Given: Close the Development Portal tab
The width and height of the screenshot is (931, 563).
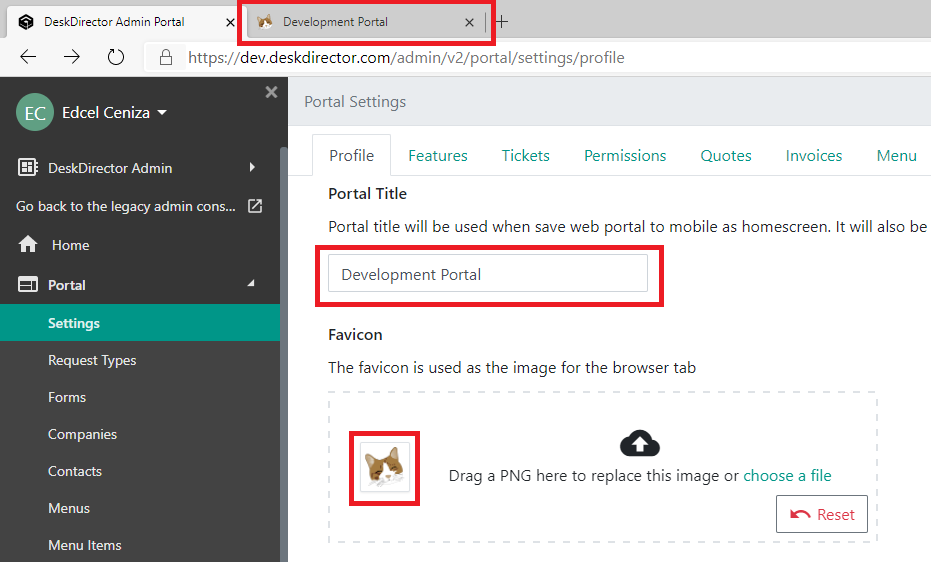Looking at the screenshot, I should tap(469, 23).
